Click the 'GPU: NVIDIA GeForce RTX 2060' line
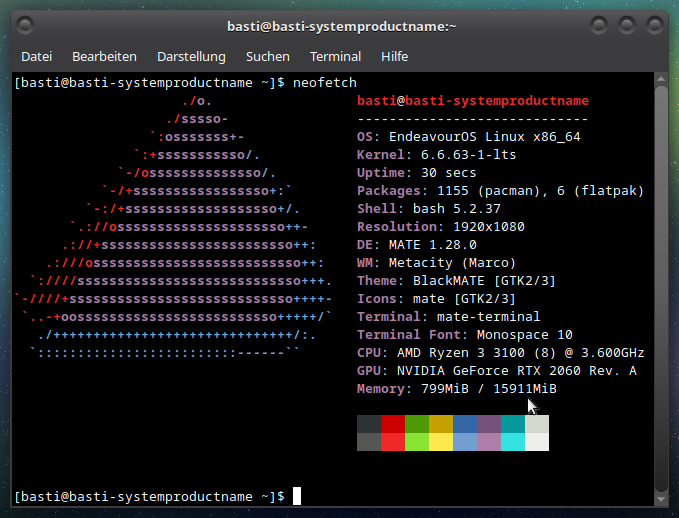 497,371
